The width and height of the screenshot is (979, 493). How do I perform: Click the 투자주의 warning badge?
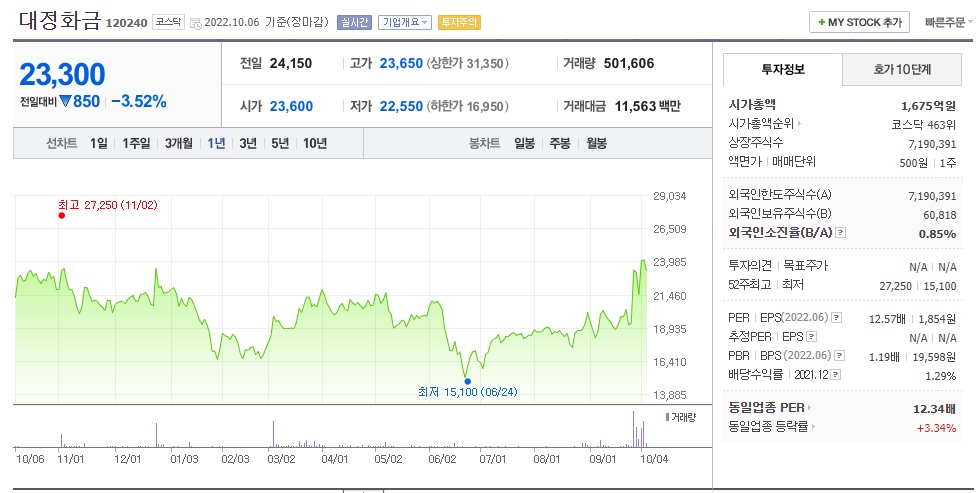click(459, 22)
